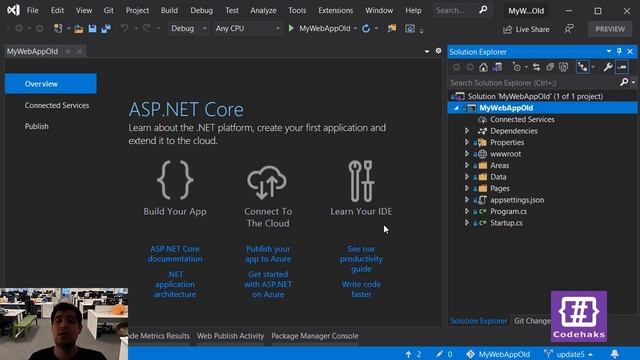Click the Visual Studio logo icon
The width and height of the screenshot is (640, 360).
tap(13, 10)
